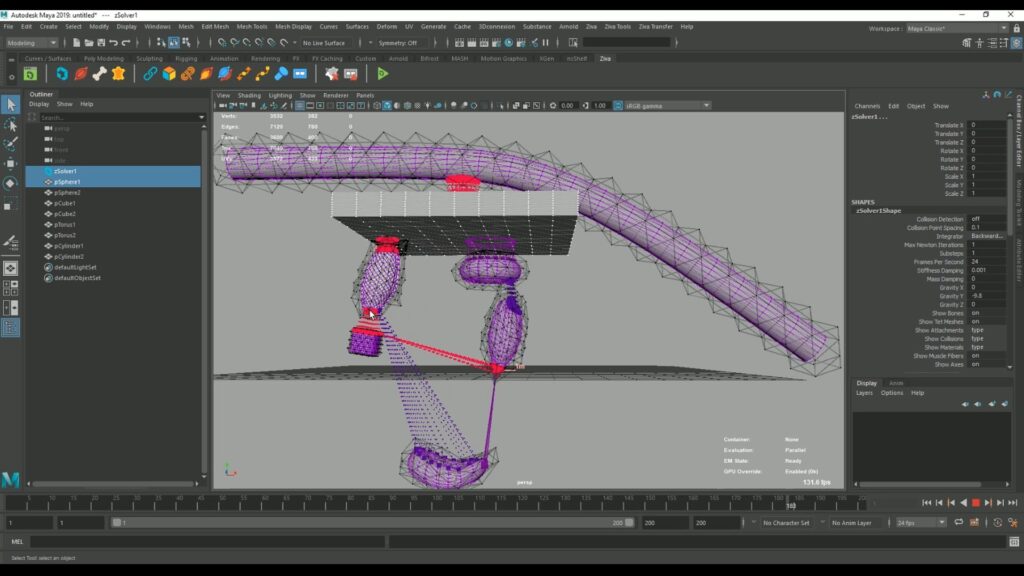Screen dimensions: 1024x576
Task: Click the Outliner horizontal scrollbar
Action: (113, 484)
